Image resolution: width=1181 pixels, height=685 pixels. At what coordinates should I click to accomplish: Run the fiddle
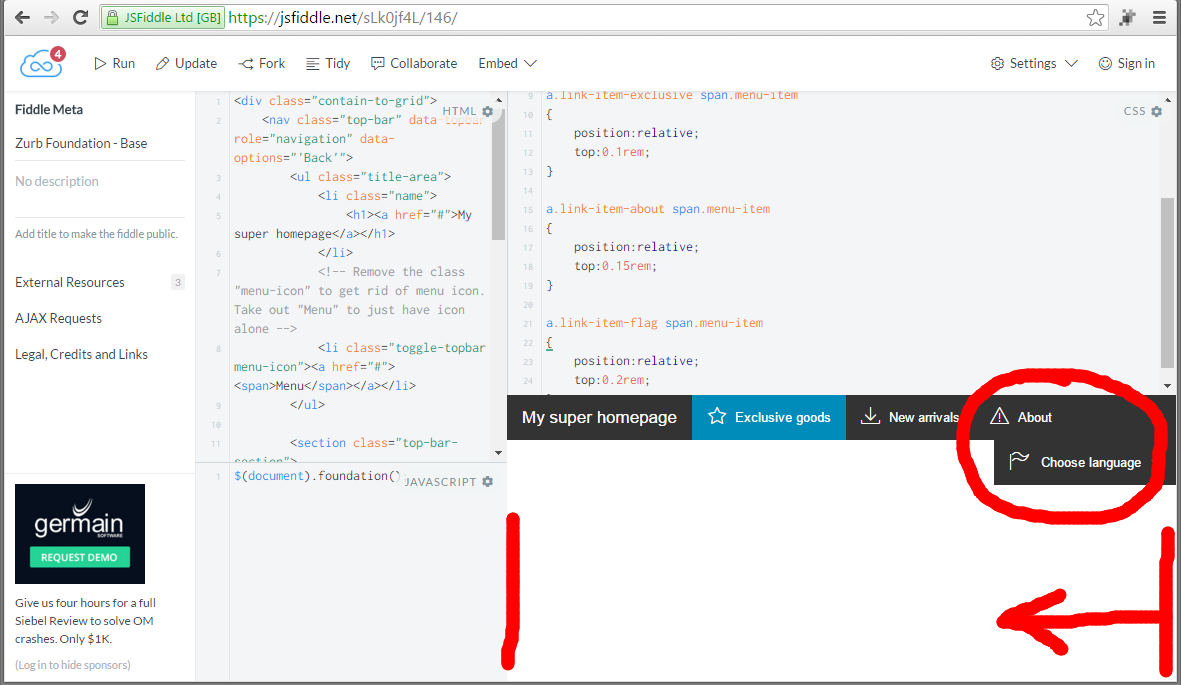pyautogui.click(x=114, y=63)
